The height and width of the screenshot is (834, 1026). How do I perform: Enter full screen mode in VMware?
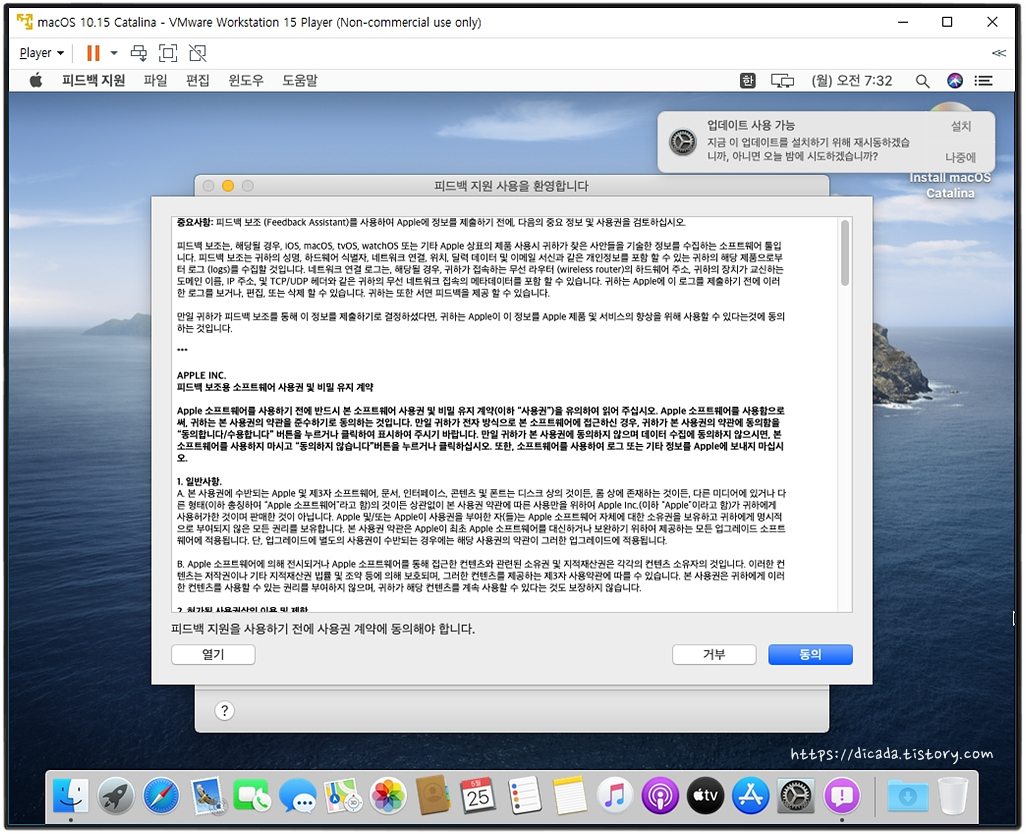coord(168,53)
